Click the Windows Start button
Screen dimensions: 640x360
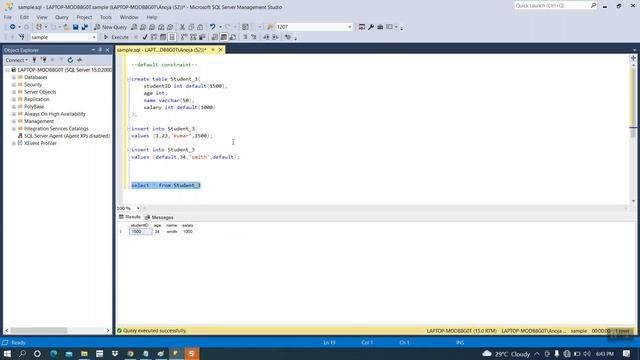[7, 353]
